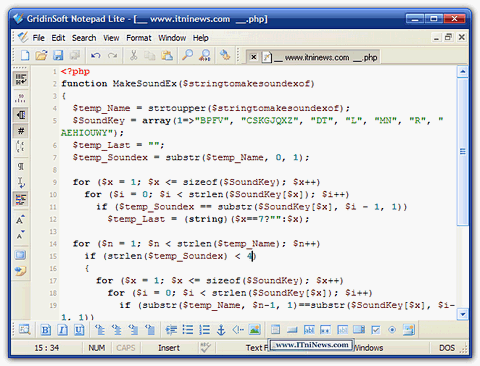
Task: Create a new document with New icon
Action: 25,55
